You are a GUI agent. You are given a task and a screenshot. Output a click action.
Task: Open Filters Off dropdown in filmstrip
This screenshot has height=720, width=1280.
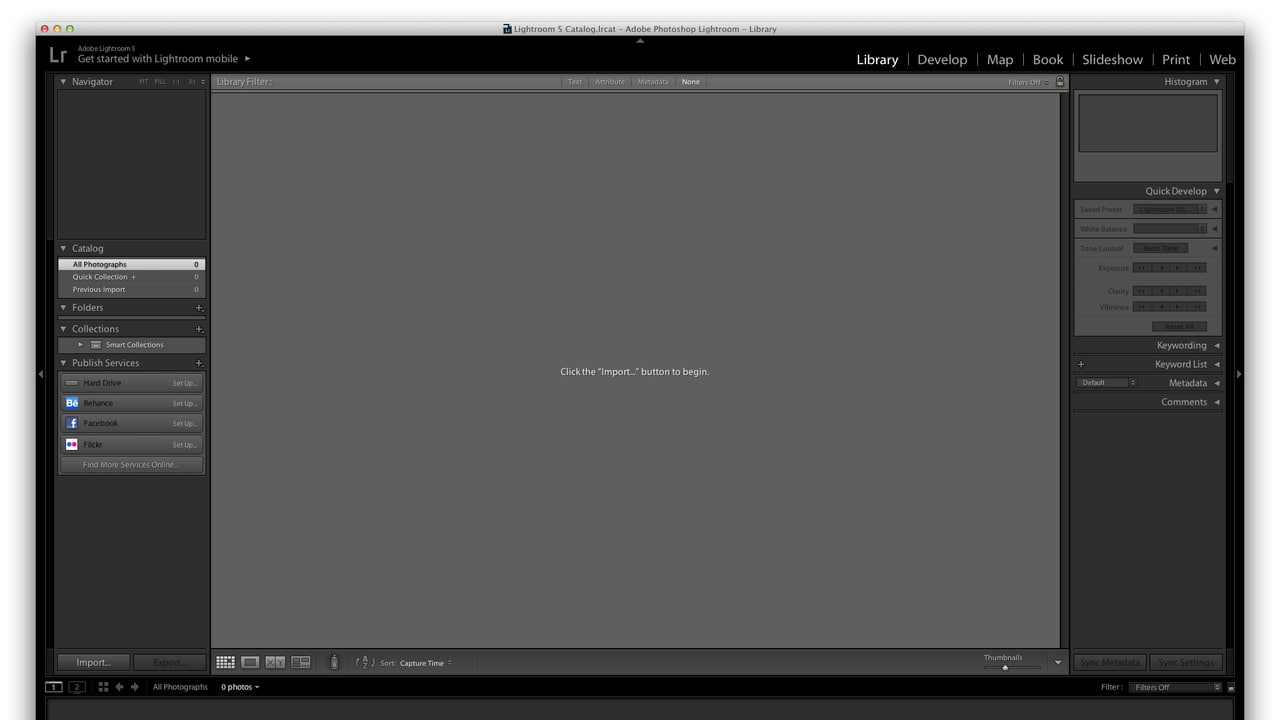(x=1176, y=688)
